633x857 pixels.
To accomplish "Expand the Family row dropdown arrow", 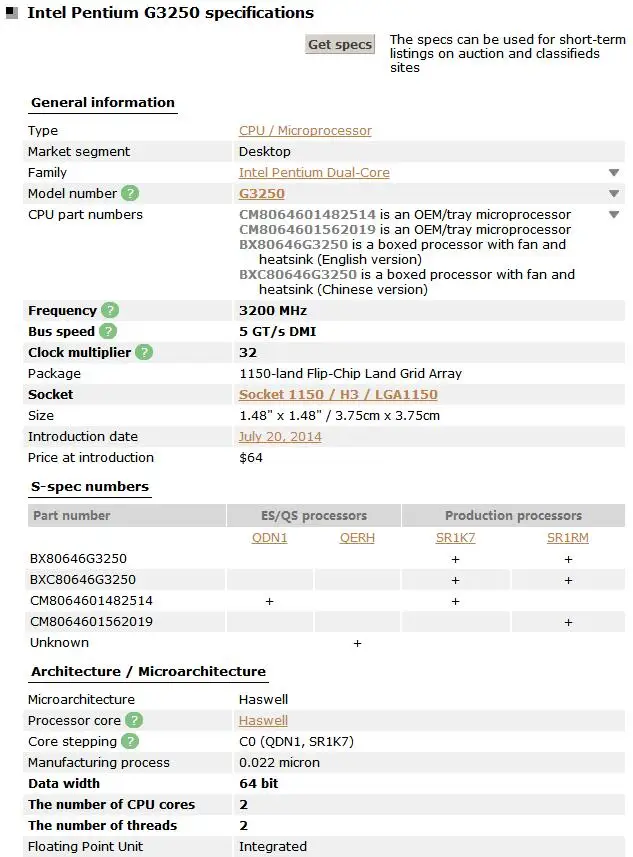I will point(614,173).
